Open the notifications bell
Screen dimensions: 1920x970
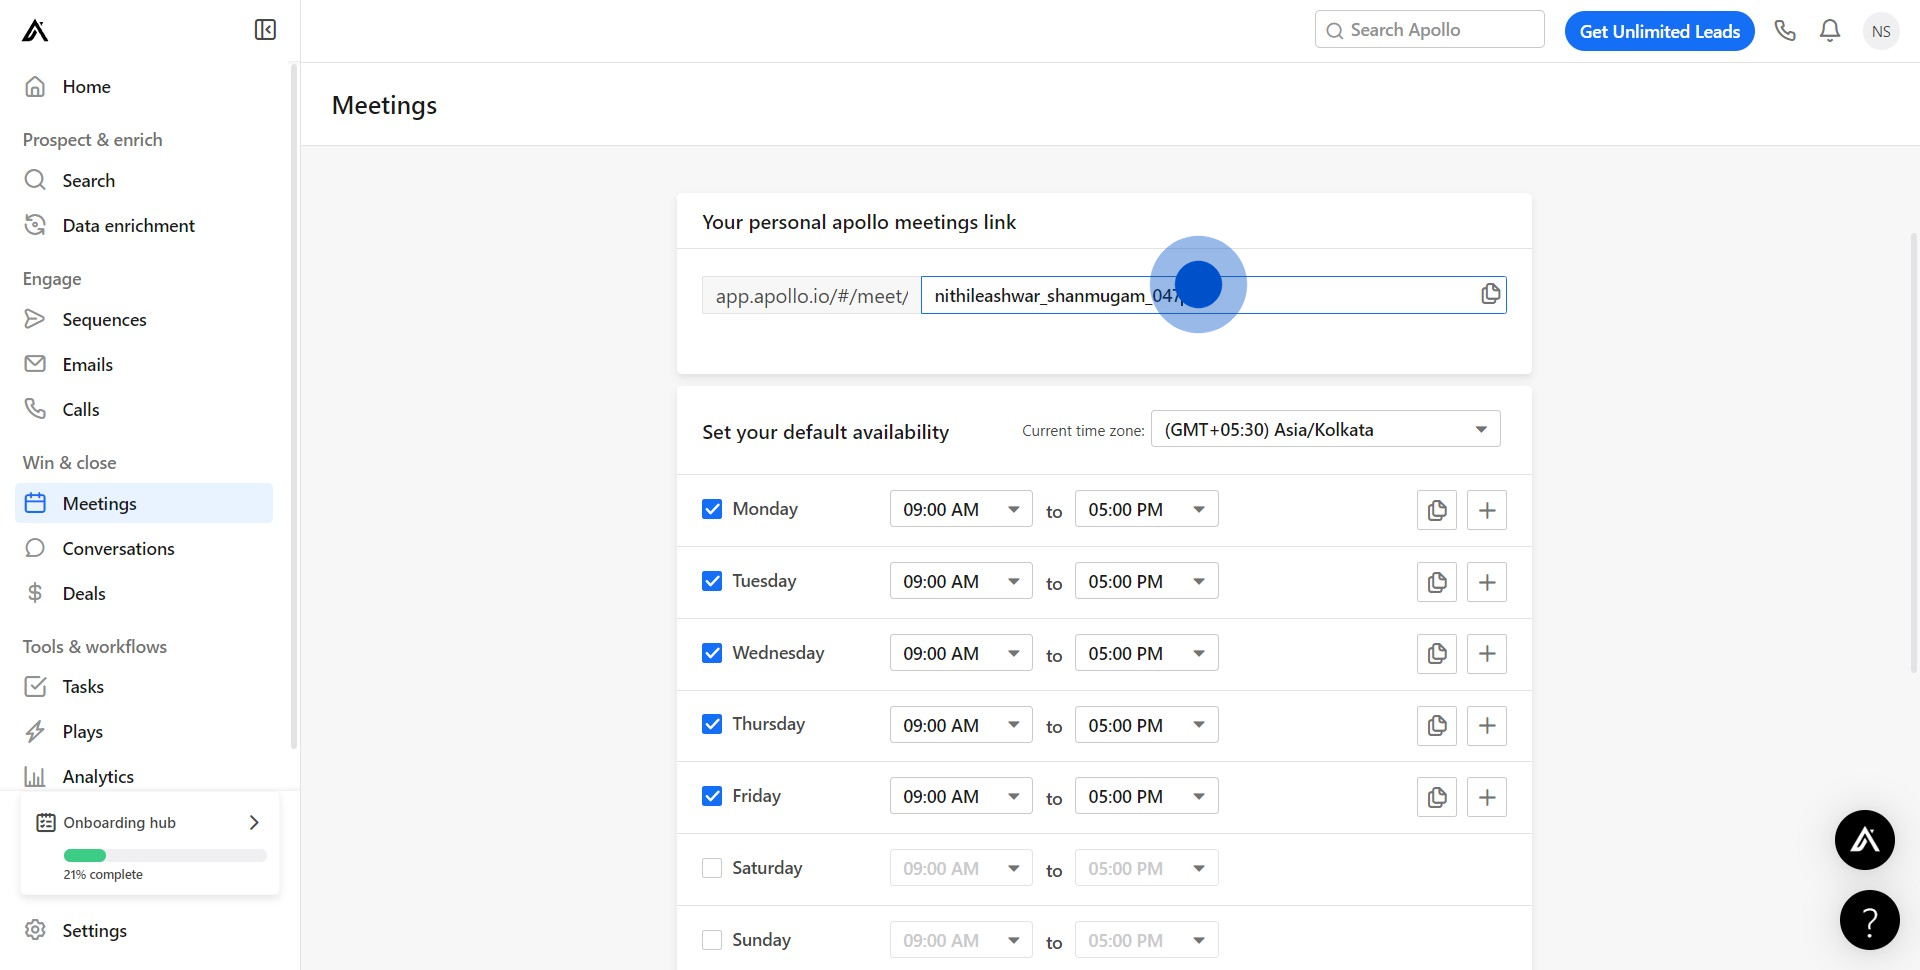[1830, 31]
